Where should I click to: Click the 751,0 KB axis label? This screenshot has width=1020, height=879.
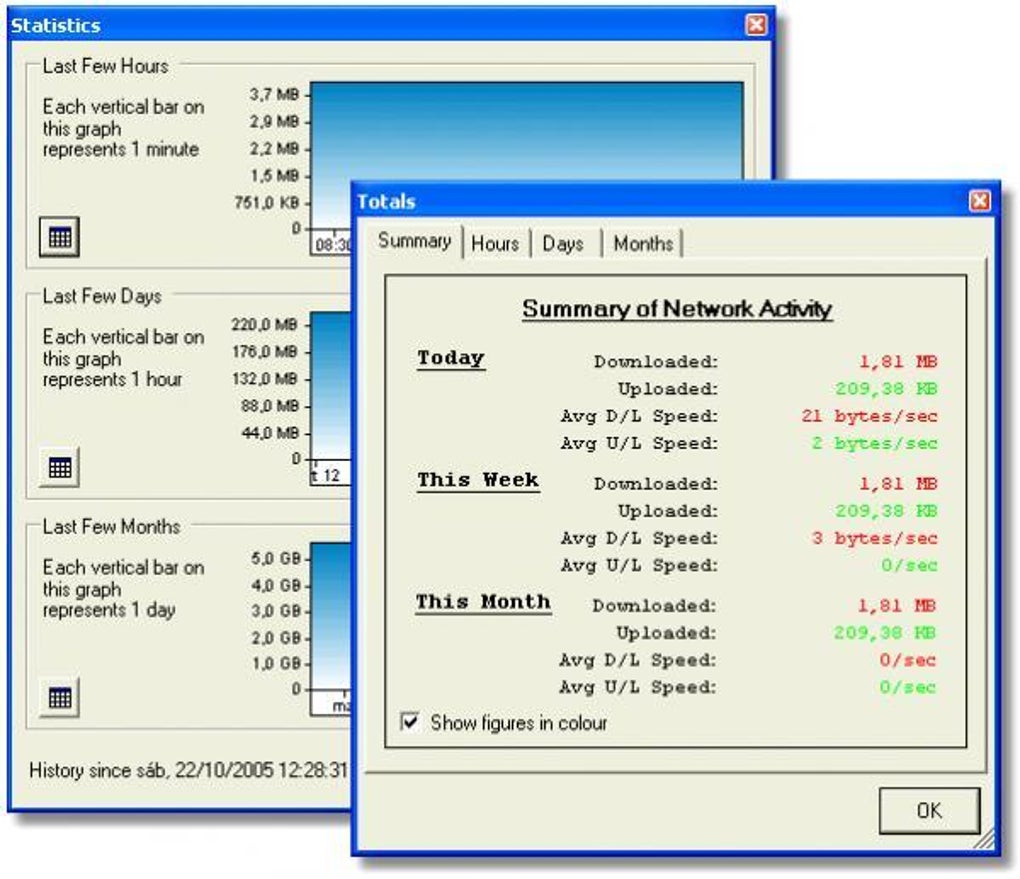tap(267, 202)
